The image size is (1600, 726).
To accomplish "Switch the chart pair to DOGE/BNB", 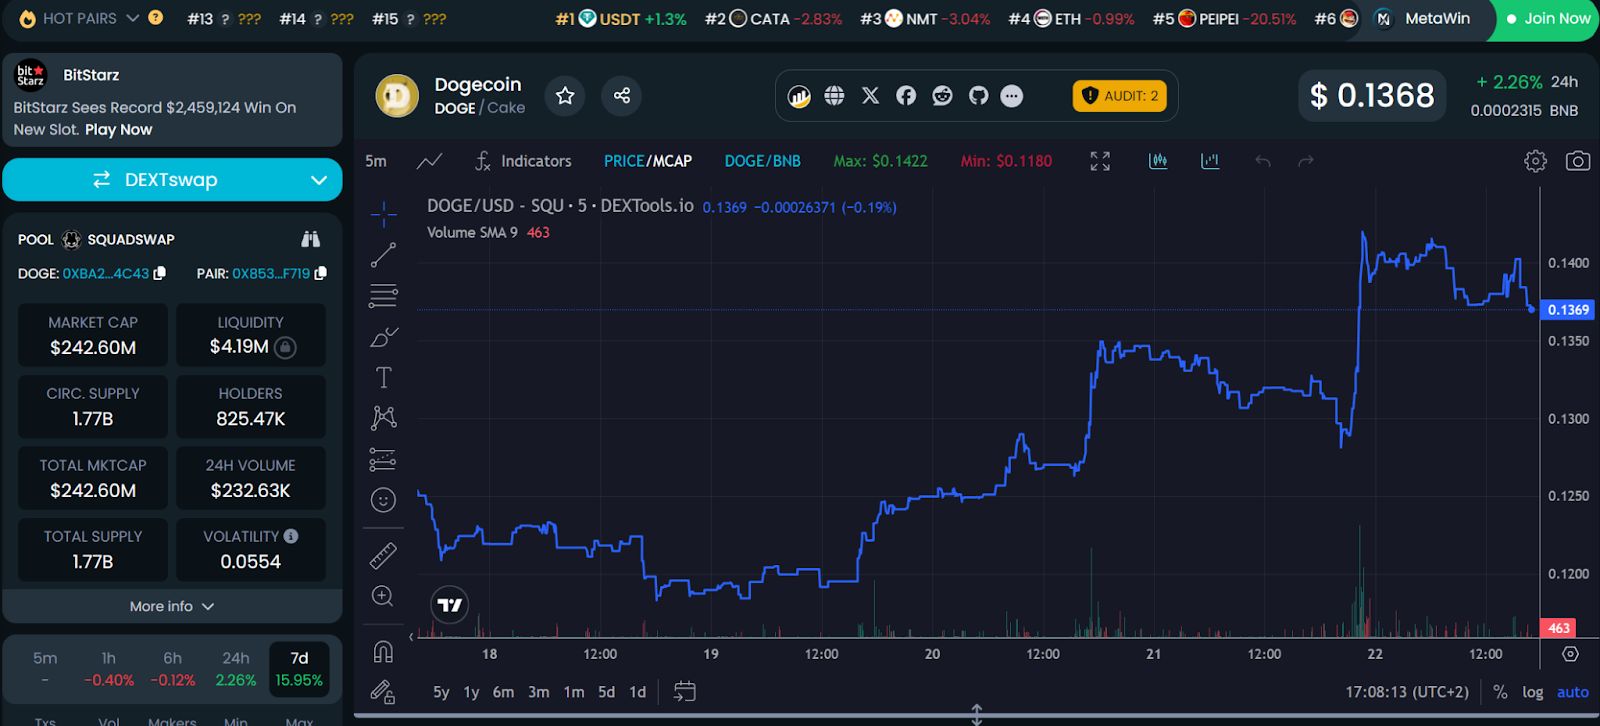I will coord(762,161).
